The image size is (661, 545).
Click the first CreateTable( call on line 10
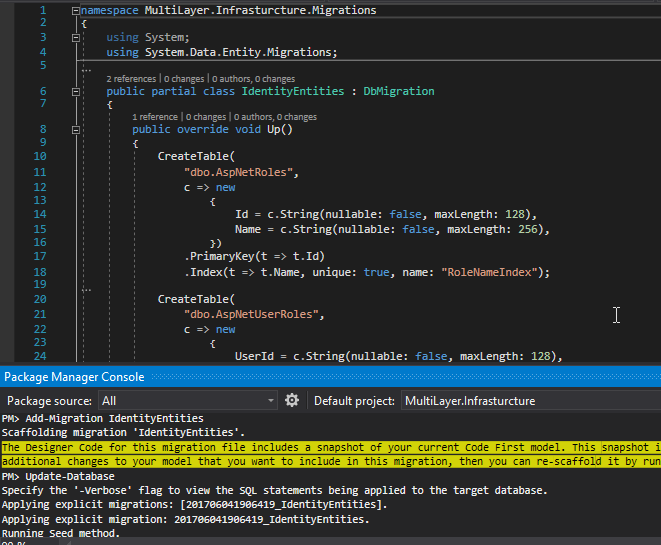(x=196, y=156)
